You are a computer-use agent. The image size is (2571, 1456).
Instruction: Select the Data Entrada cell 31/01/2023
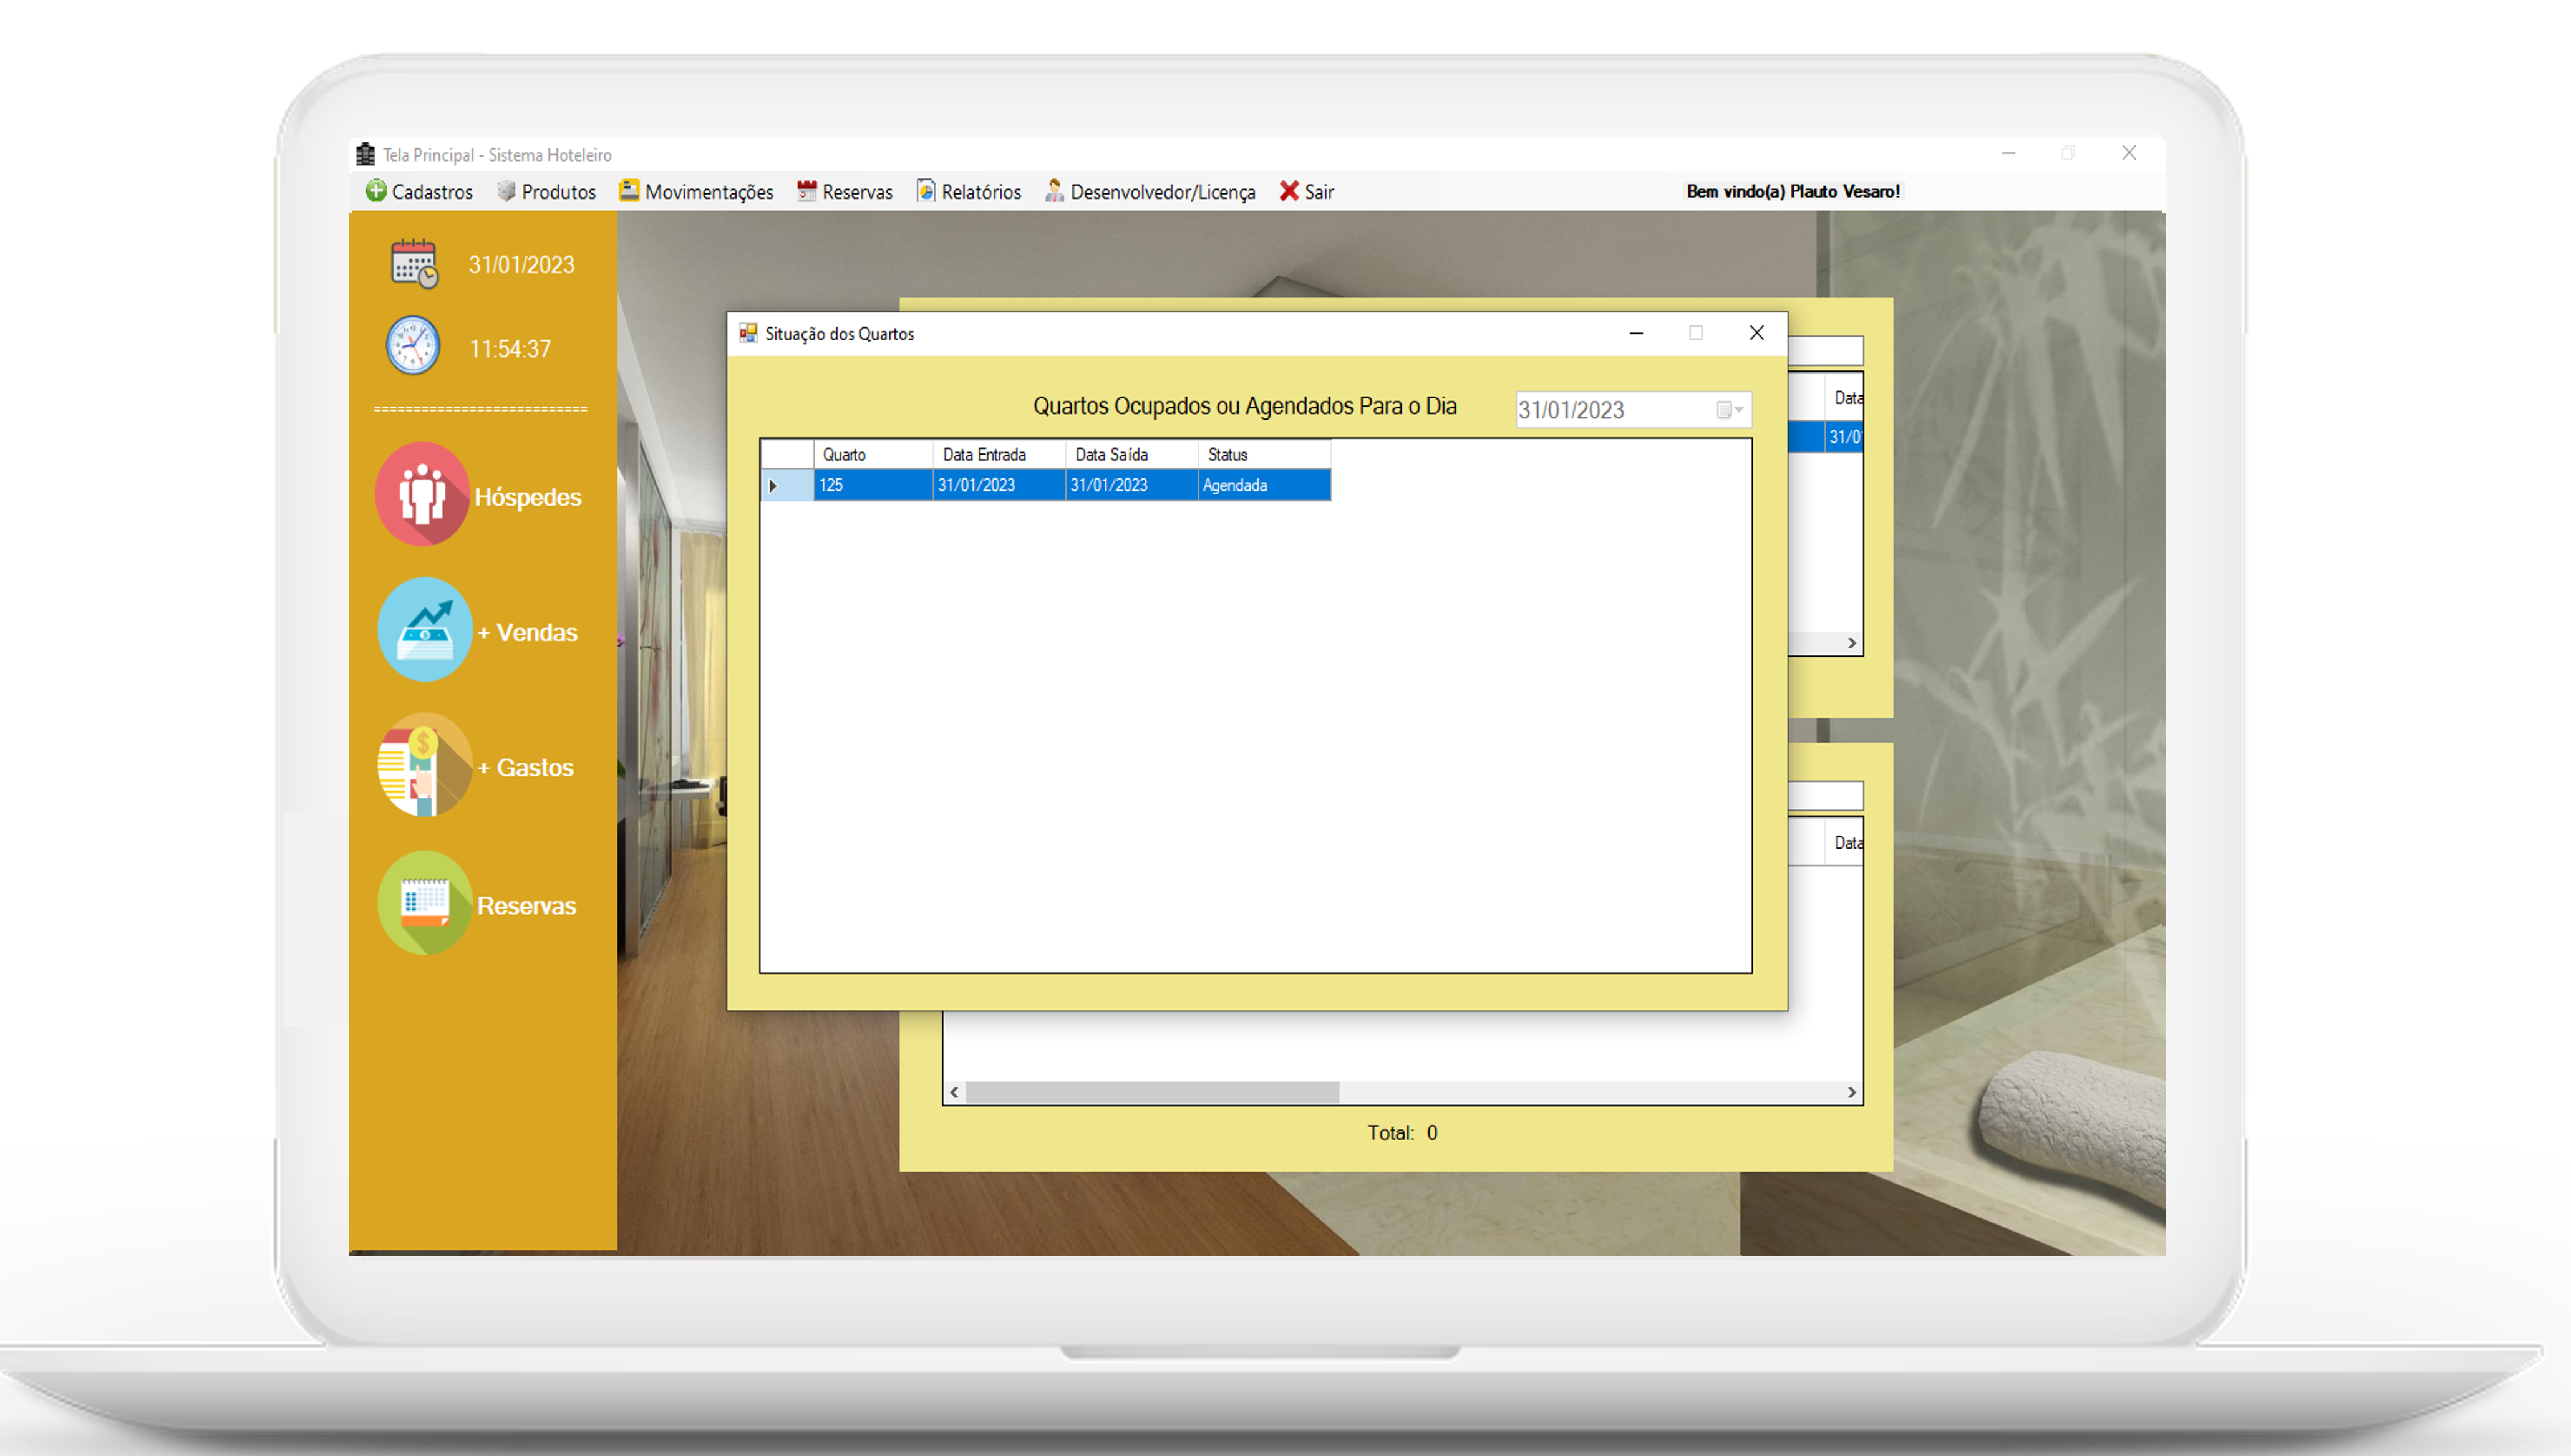coord(999,485)
